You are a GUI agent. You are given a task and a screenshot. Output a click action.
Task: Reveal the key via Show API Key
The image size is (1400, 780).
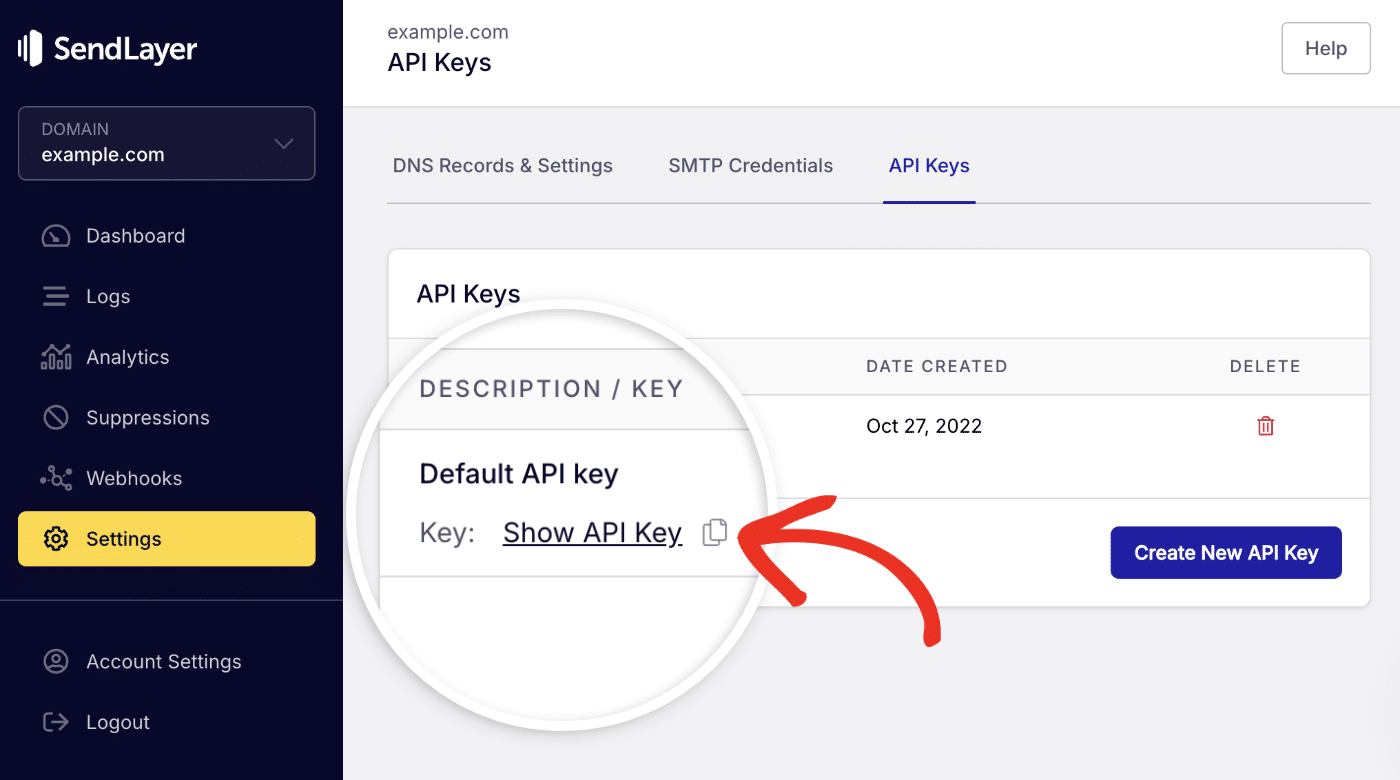click(592, 532)
